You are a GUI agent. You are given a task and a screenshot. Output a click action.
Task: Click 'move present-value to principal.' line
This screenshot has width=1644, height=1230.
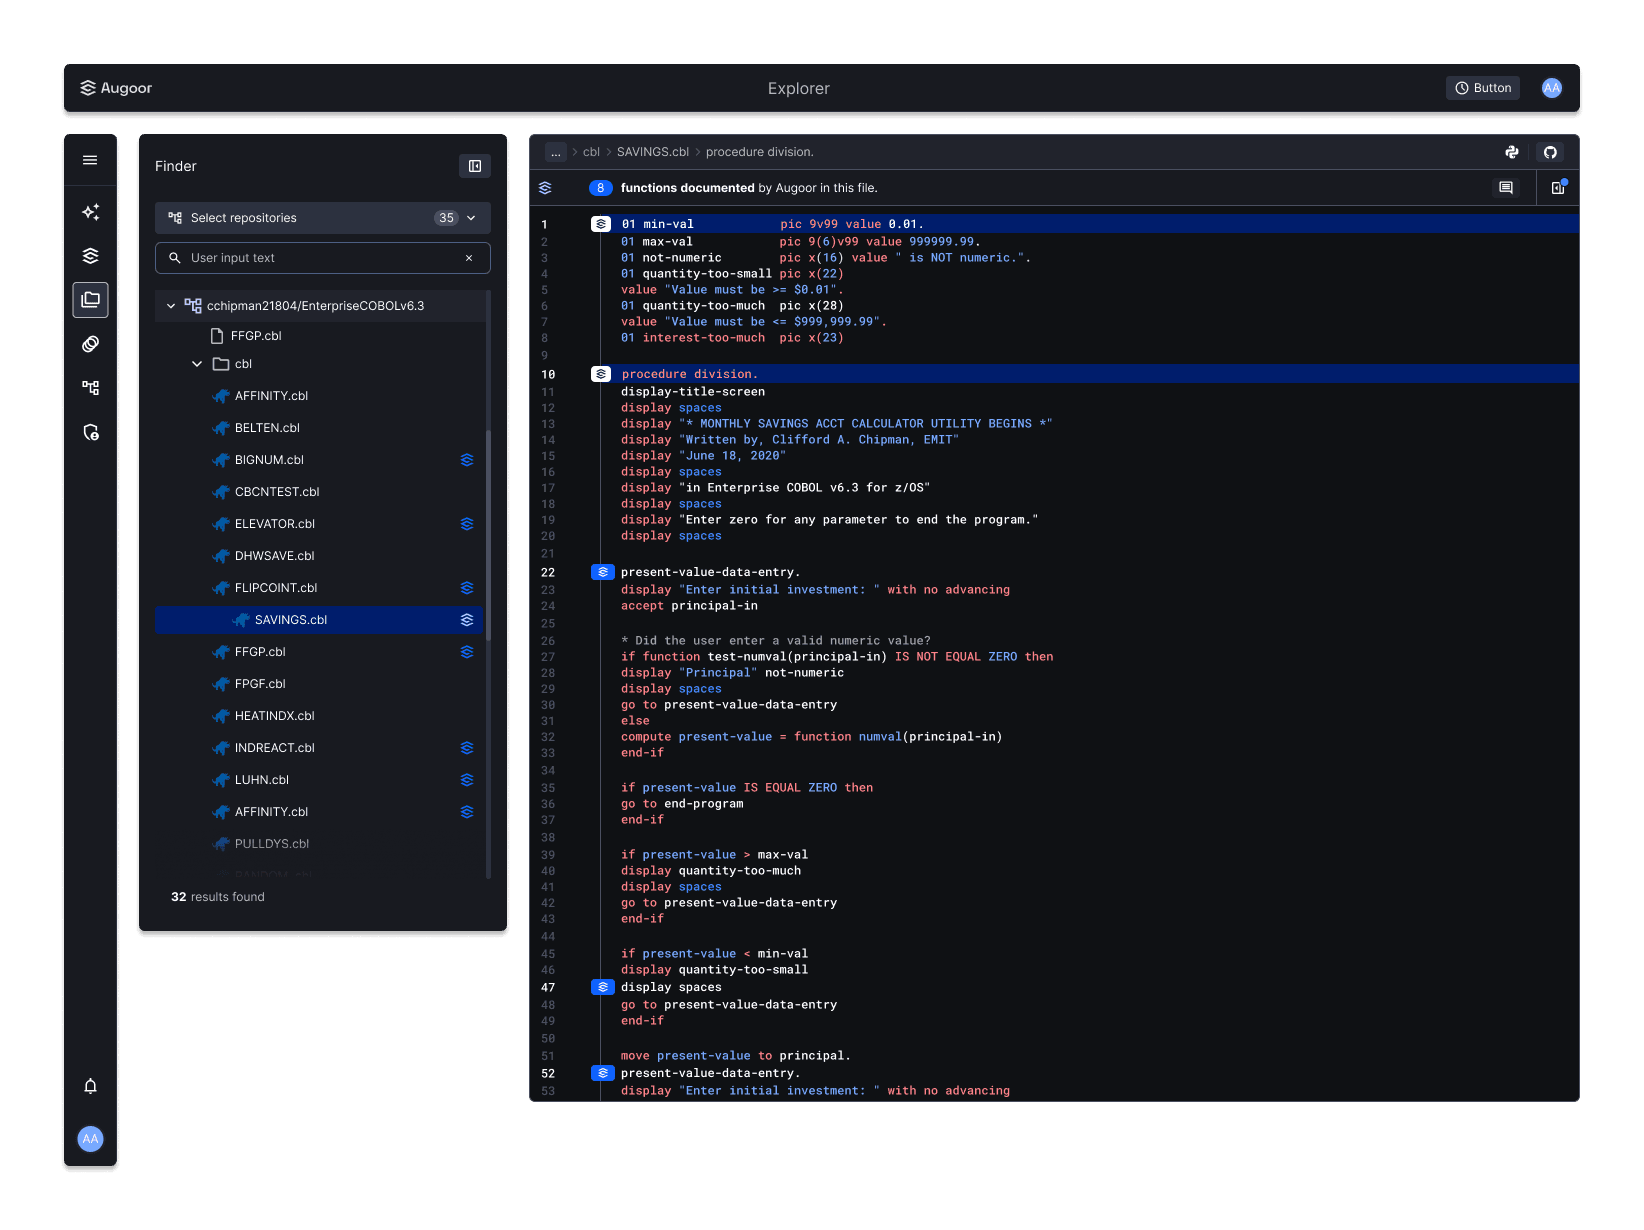tap(736, 1056)
